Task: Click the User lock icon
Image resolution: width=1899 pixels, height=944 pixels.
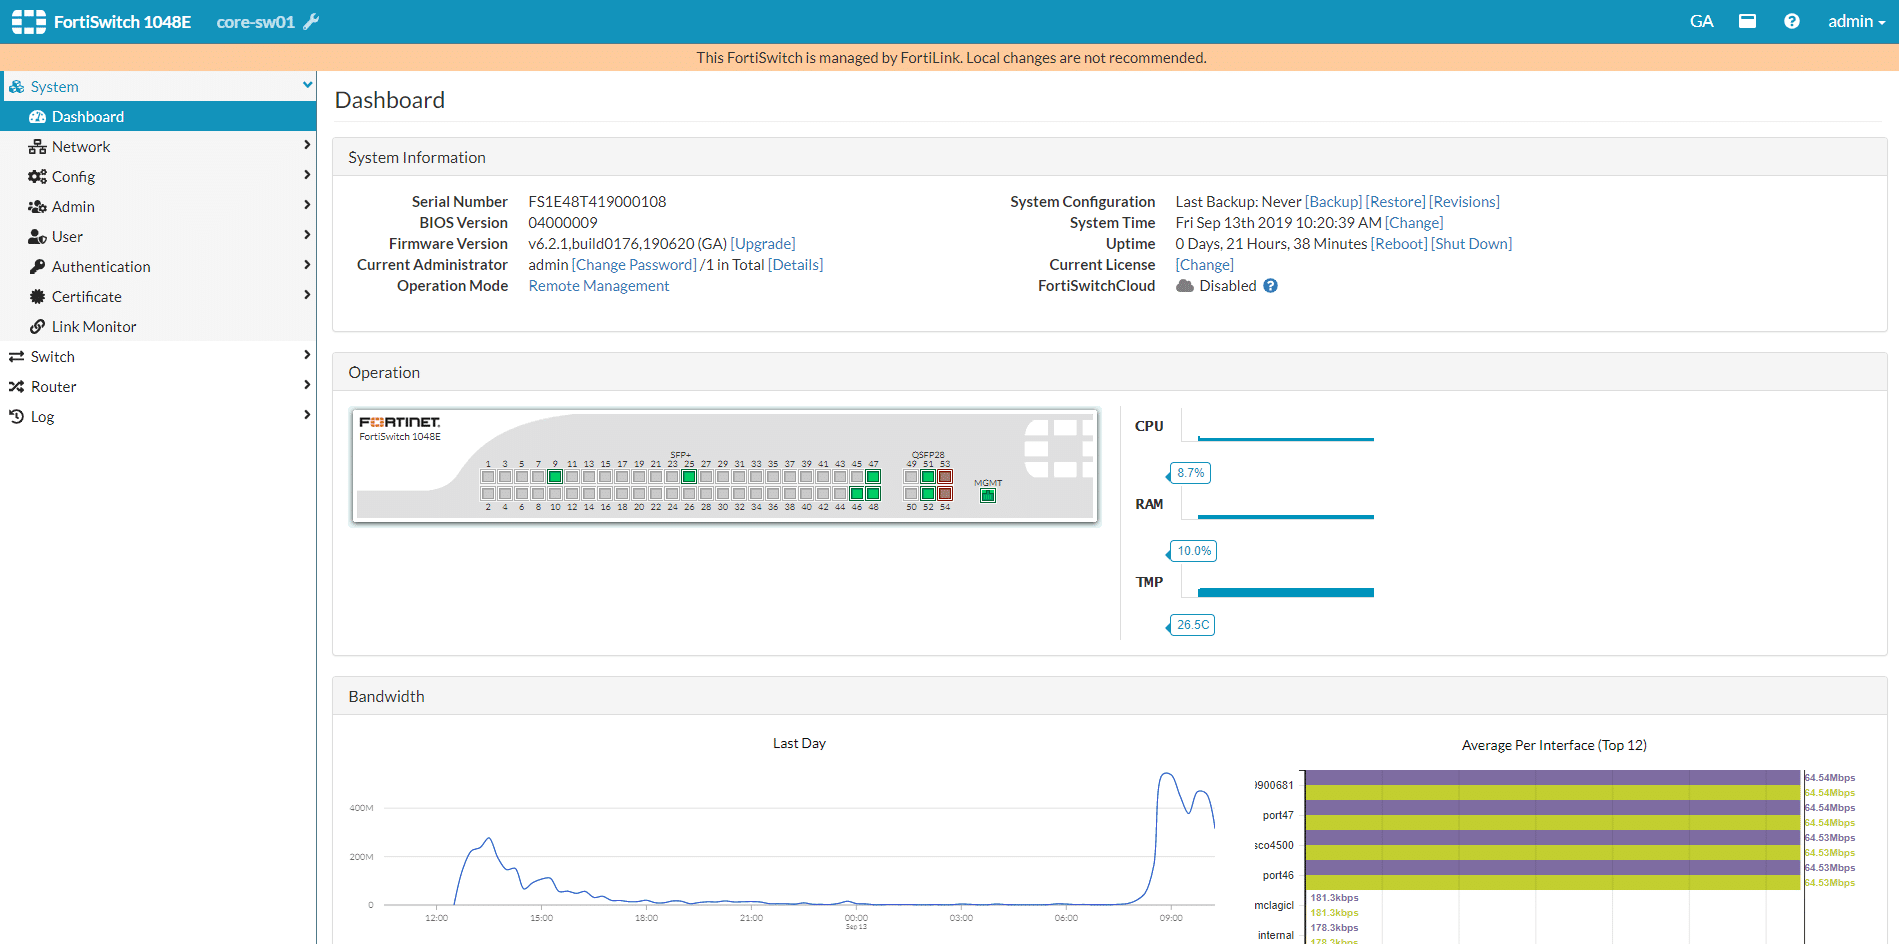Action: [x=38, y=237]
